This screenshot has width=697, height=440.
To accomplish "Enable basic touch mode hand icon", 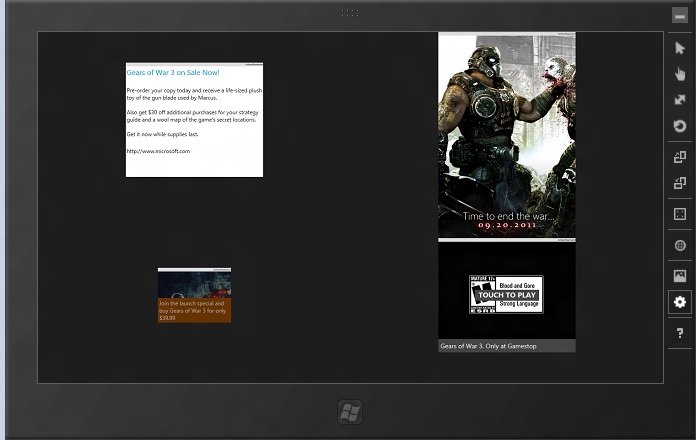I will (x=680, y=74).
